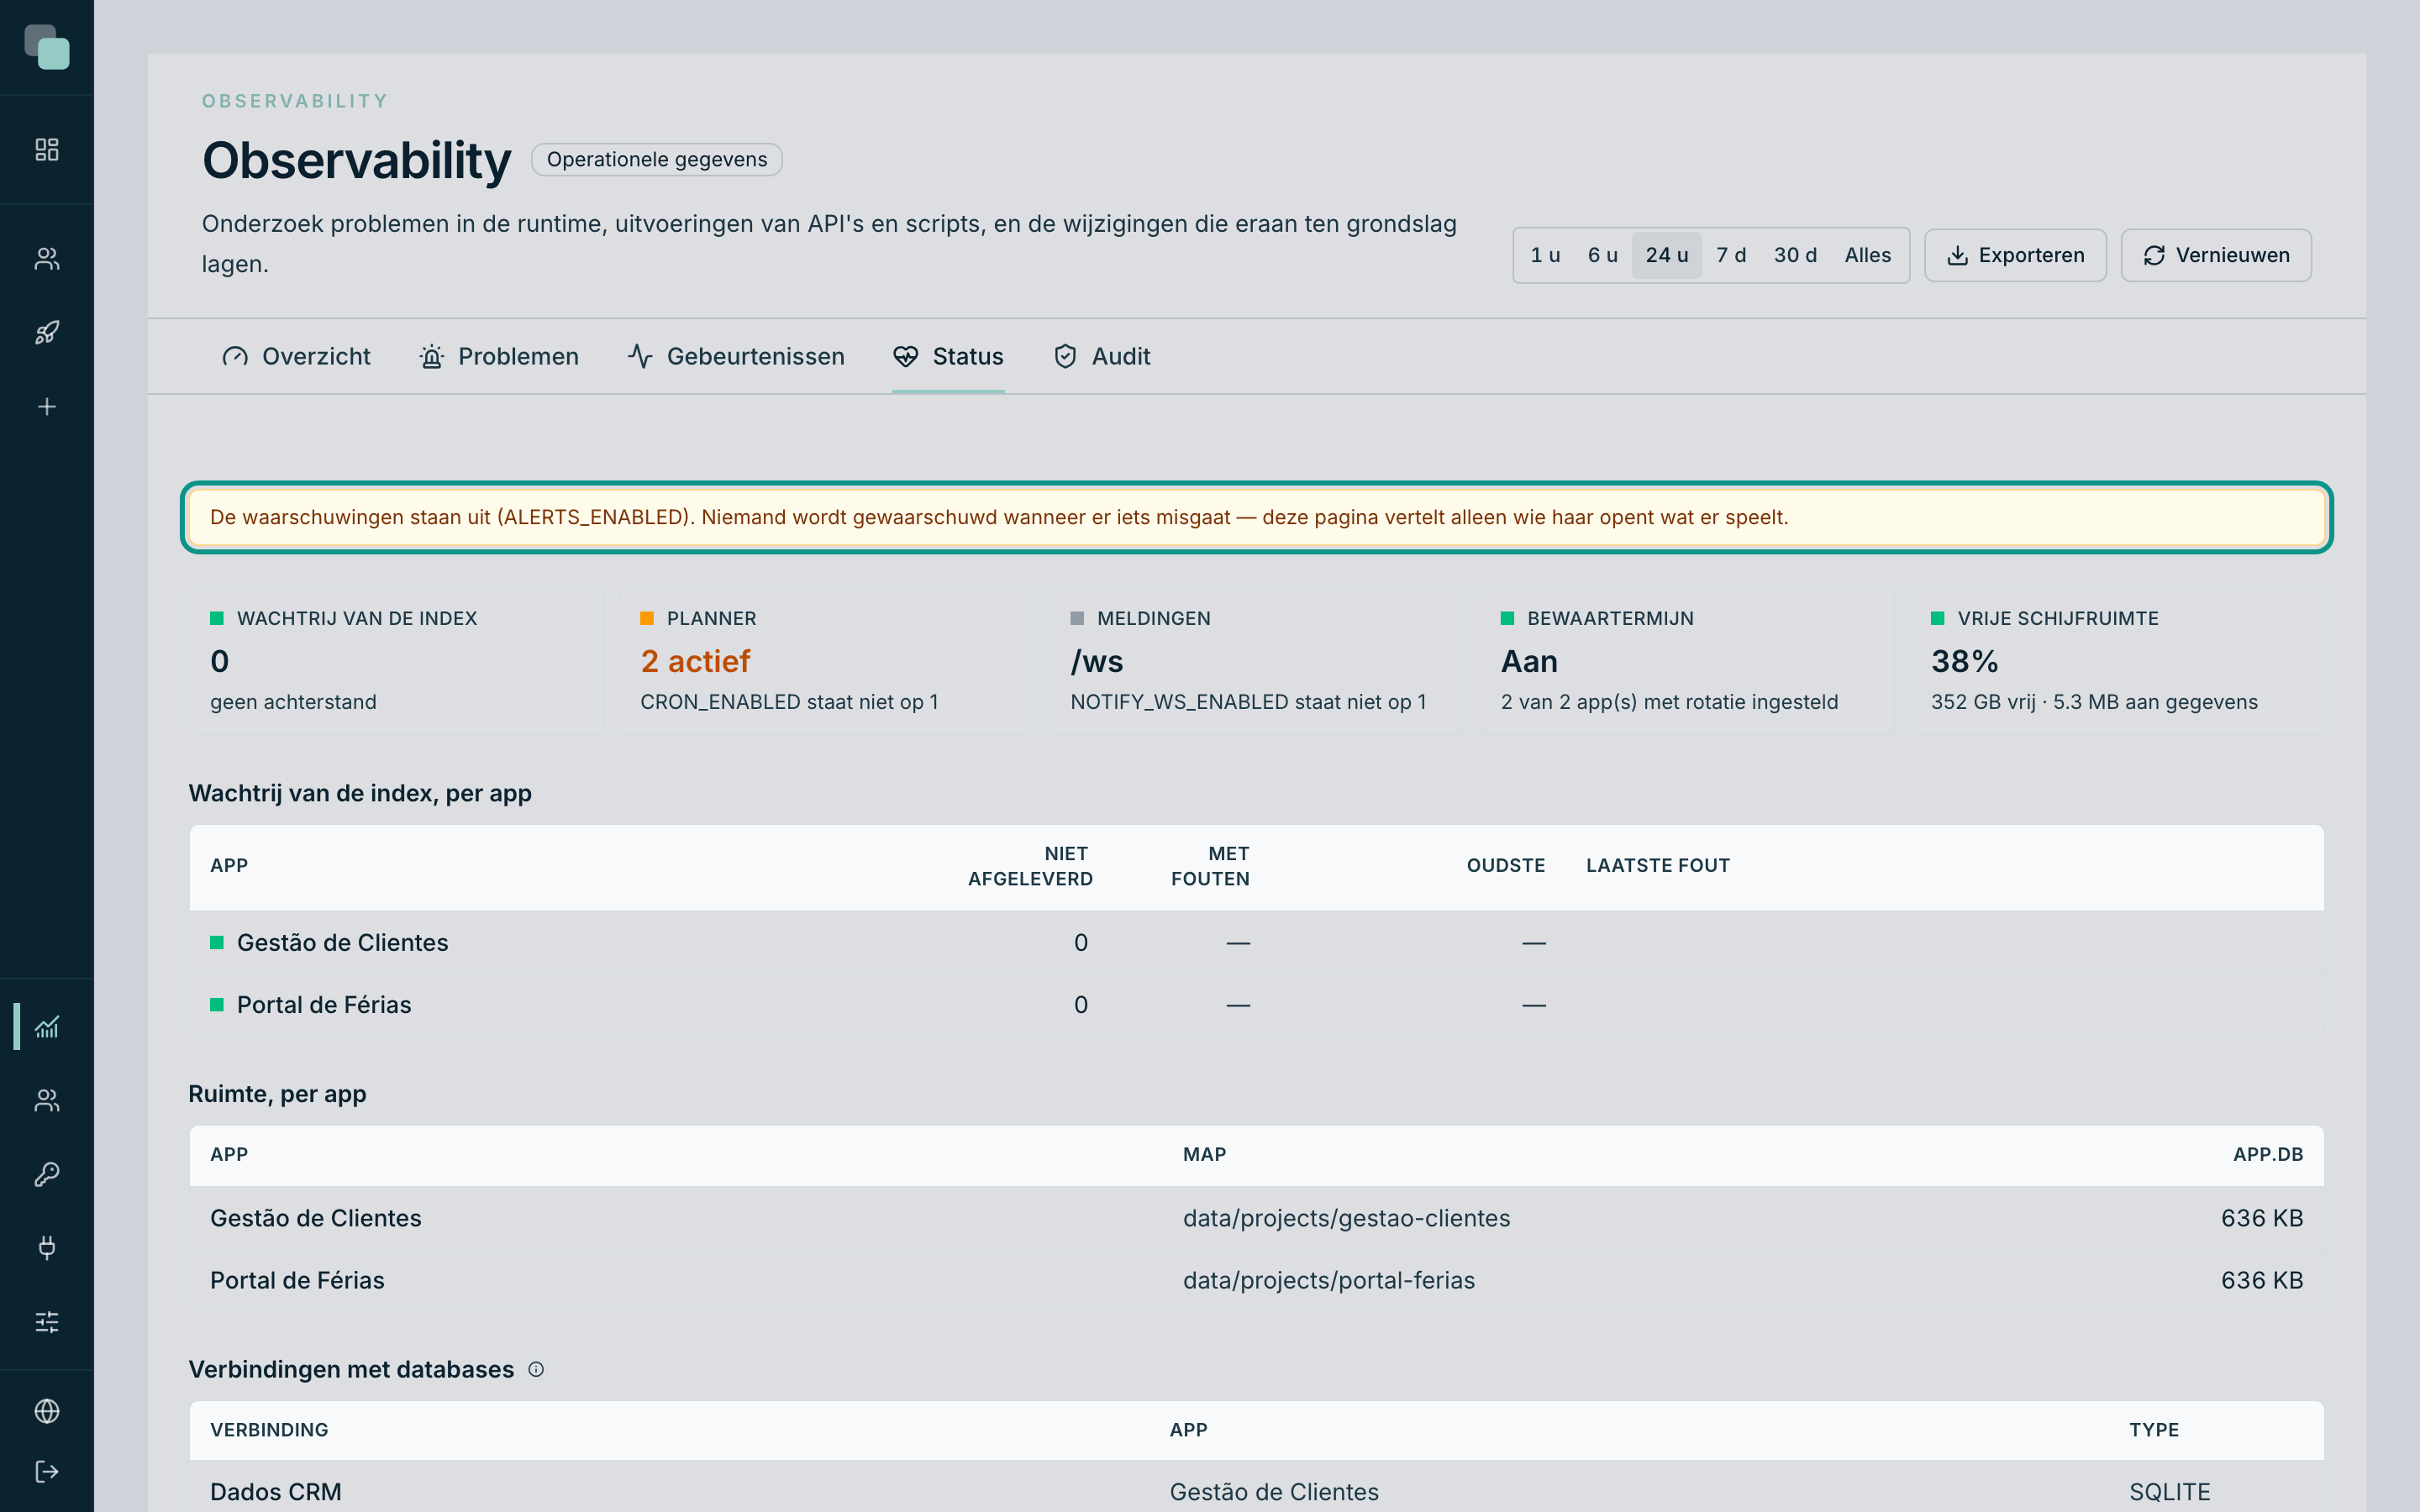Open the upper users icon in sidebar
Screen dimensions: 2420x1512
pyautogui.click(x=47, y=259)
